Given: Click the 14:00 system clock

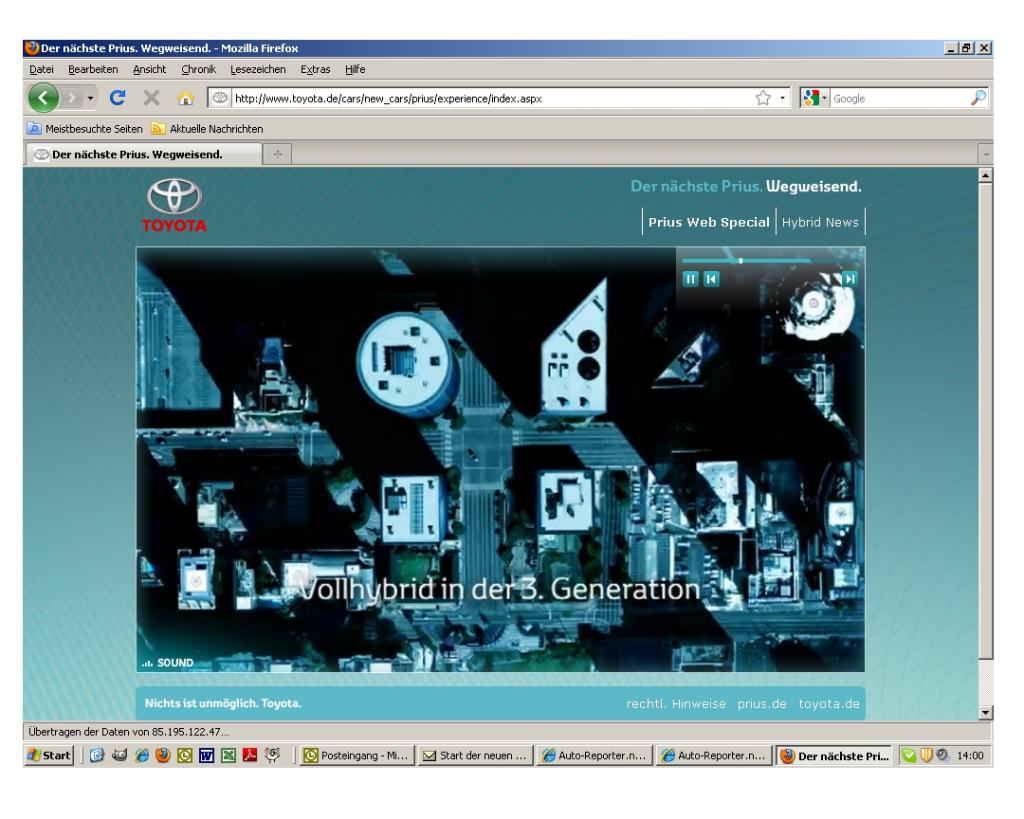Looking at the screenshot, I should point(970,756).
